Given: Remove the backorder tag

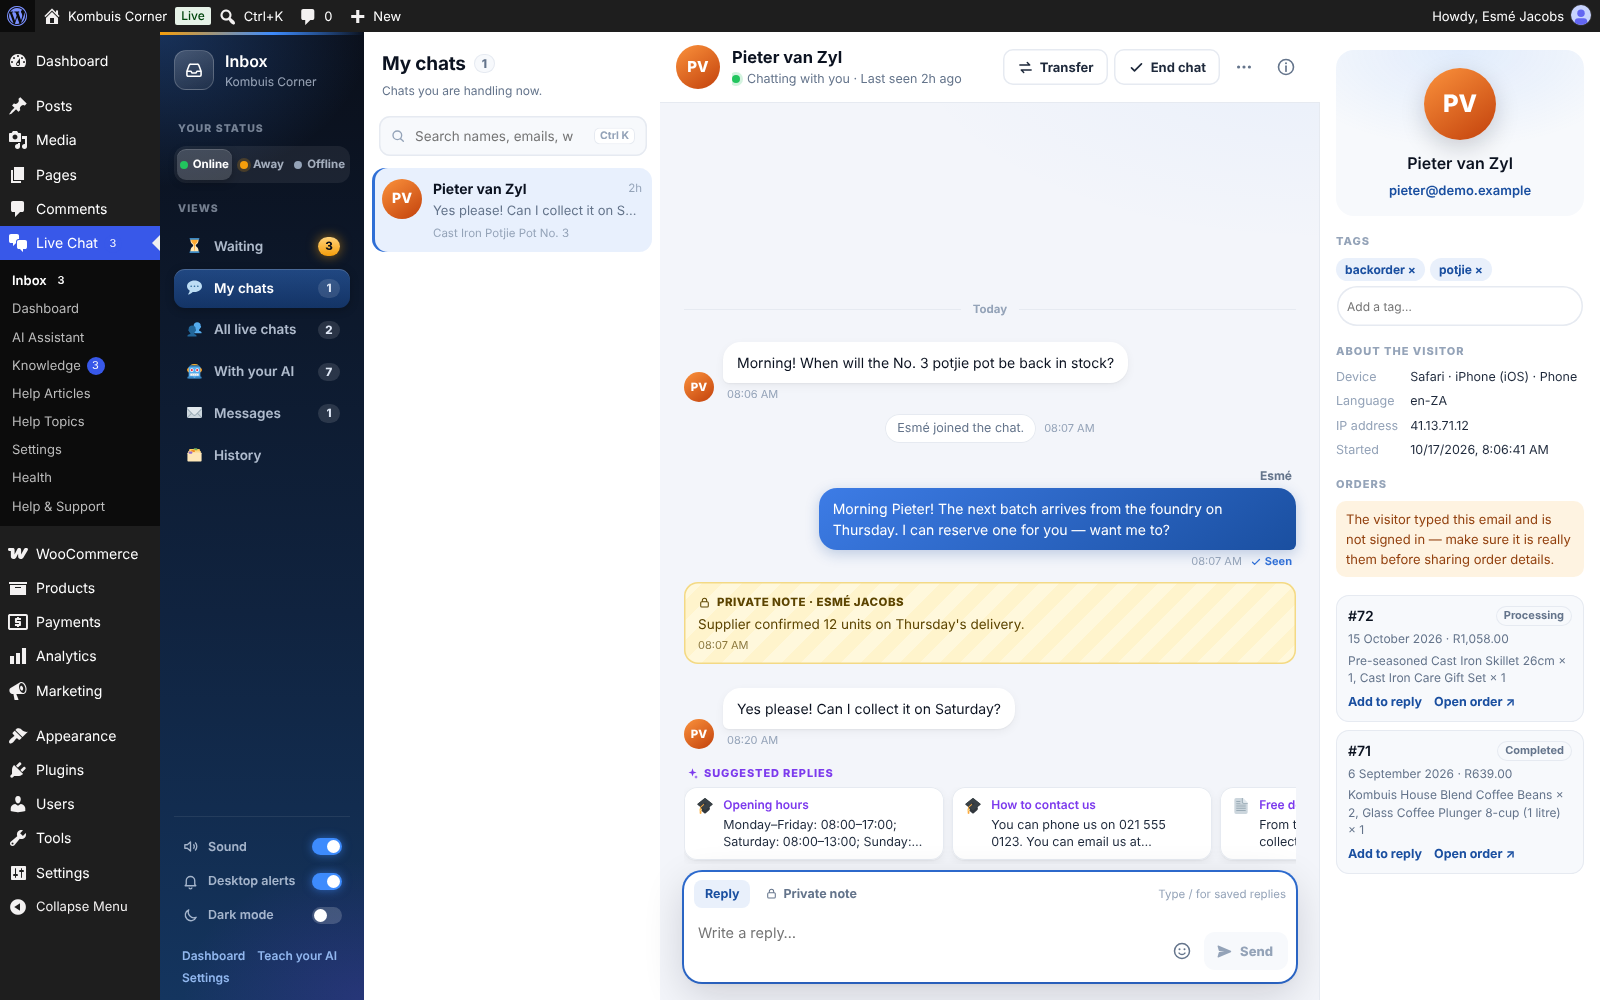Looking at the screenshot, I should pos(1412,270).
